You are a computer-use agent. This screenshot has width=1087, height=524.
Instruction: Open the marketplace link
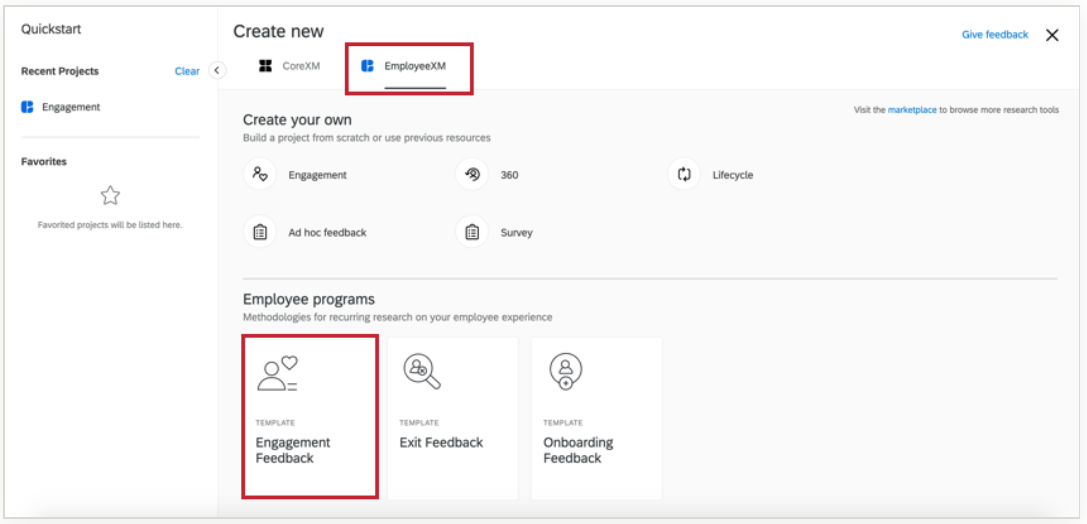click(x=912, y=110)
